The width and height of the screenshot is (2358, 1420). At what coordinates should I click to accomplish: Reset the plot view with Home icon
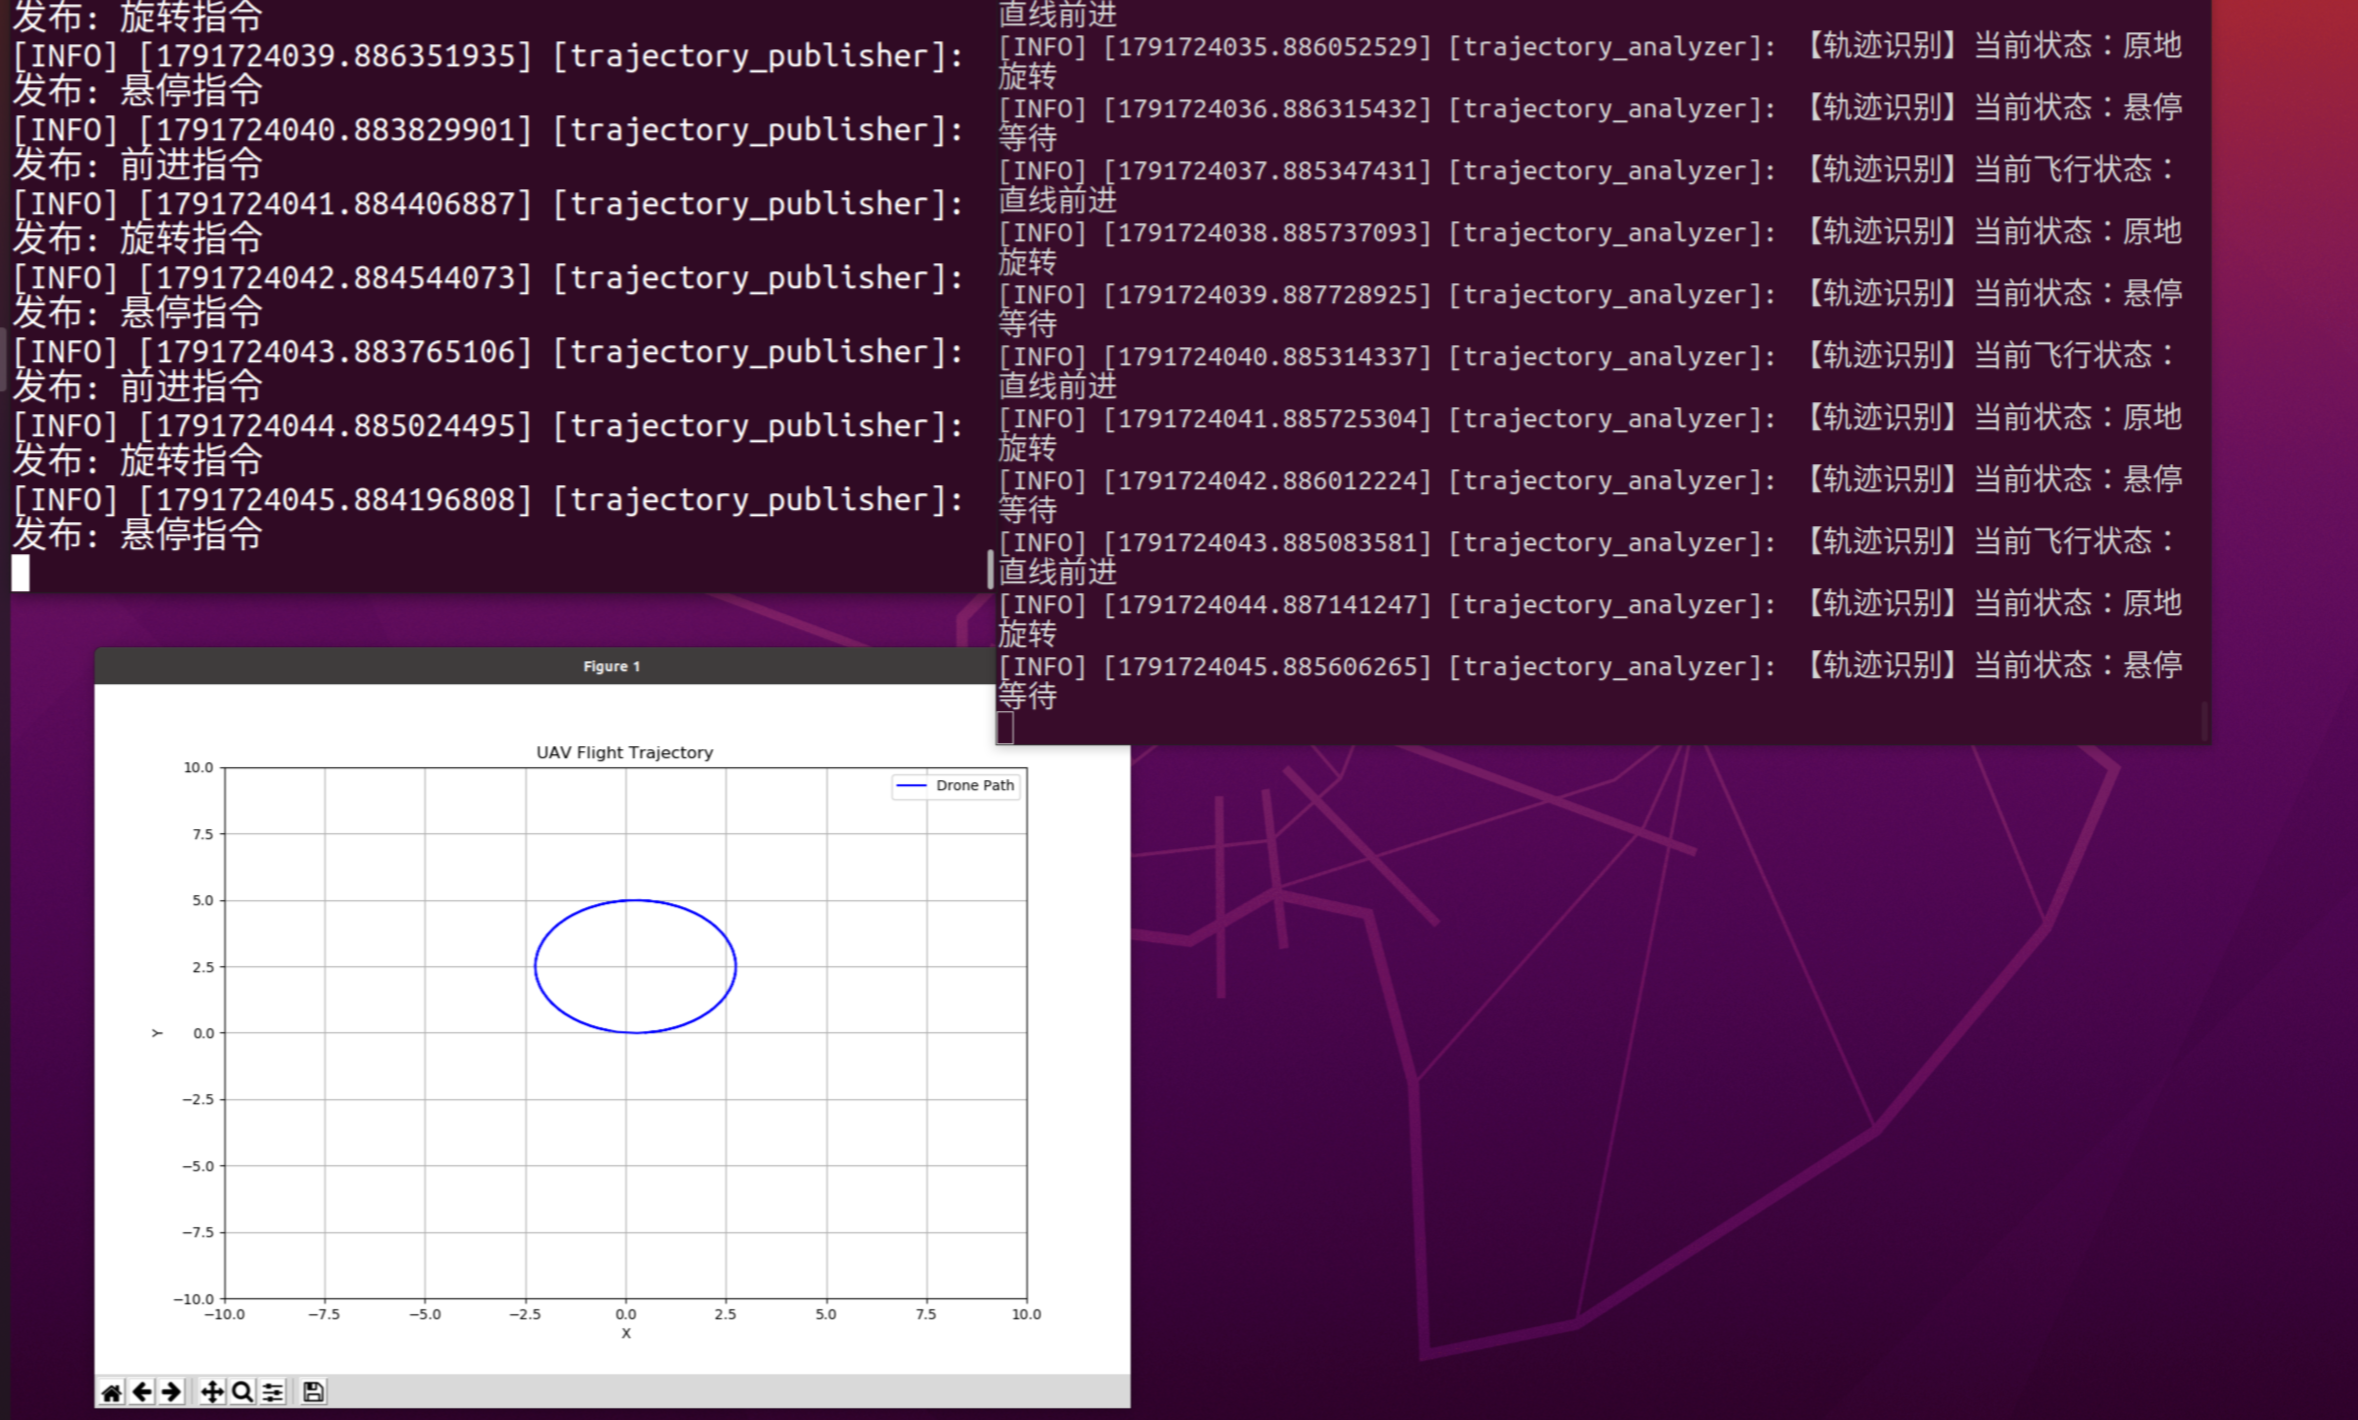pyautogui.click(x=111, y=1392)
